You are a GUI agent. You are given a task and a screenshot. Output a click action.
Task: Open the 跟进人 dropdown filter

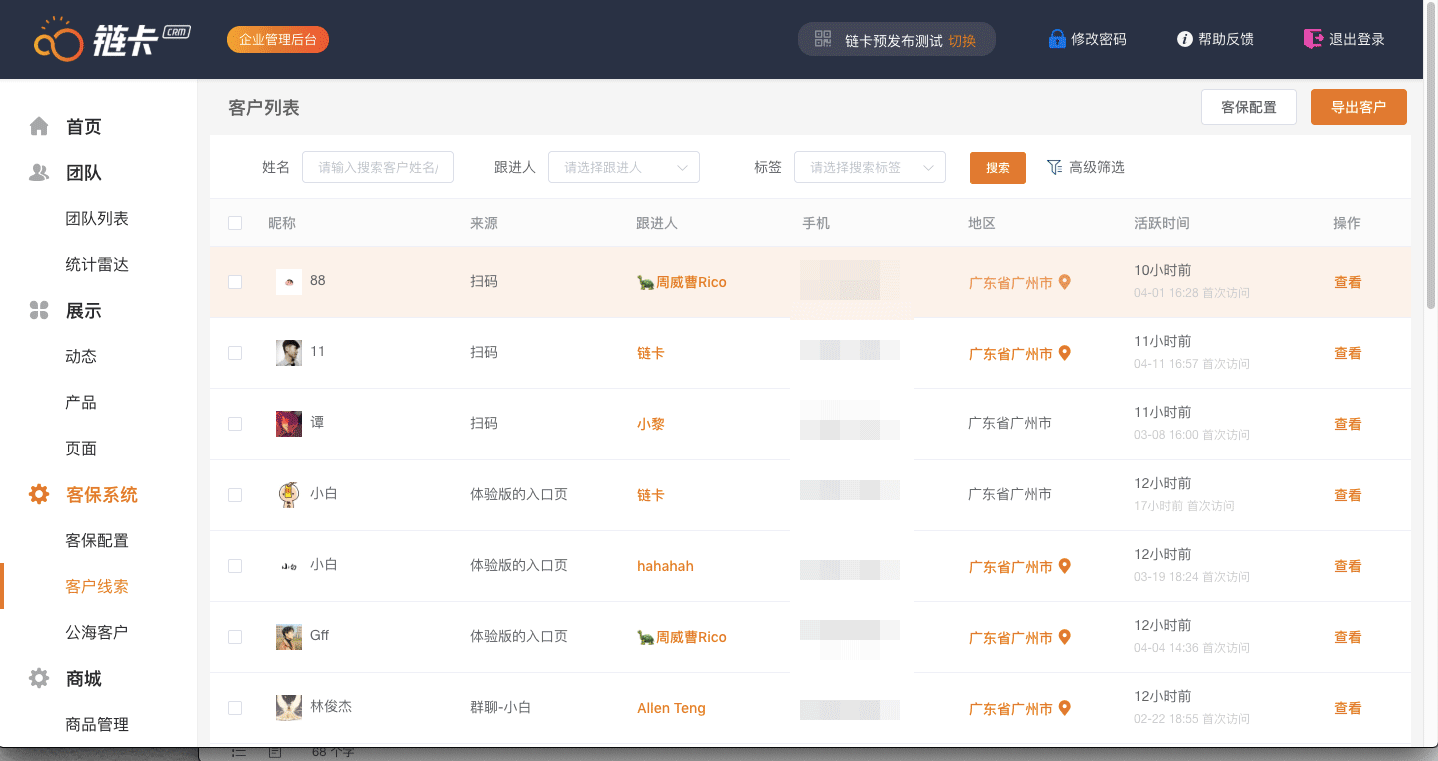click(x=623, y=167)
